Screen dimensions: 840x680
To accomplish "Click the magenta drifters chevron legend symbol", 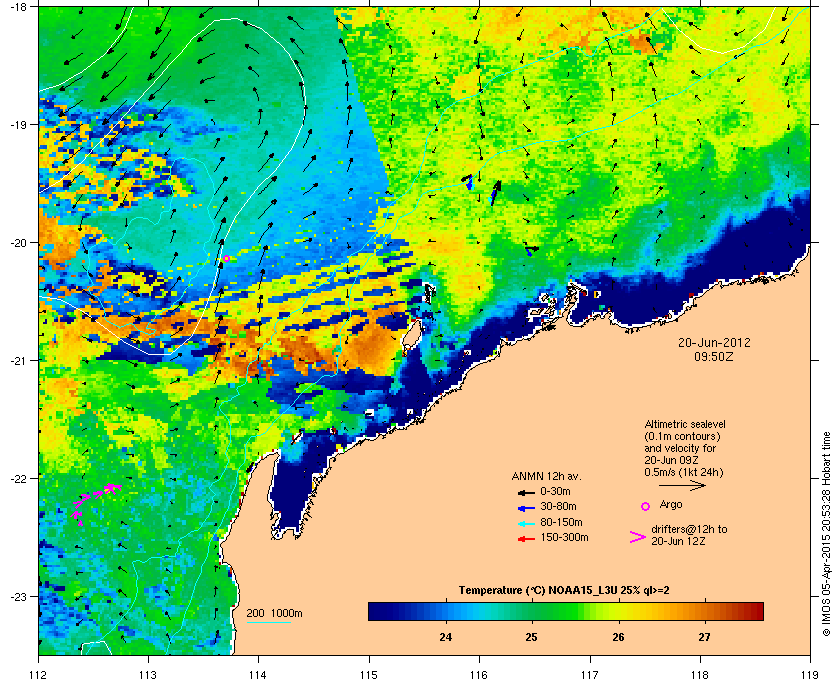I will pos(638,537).
